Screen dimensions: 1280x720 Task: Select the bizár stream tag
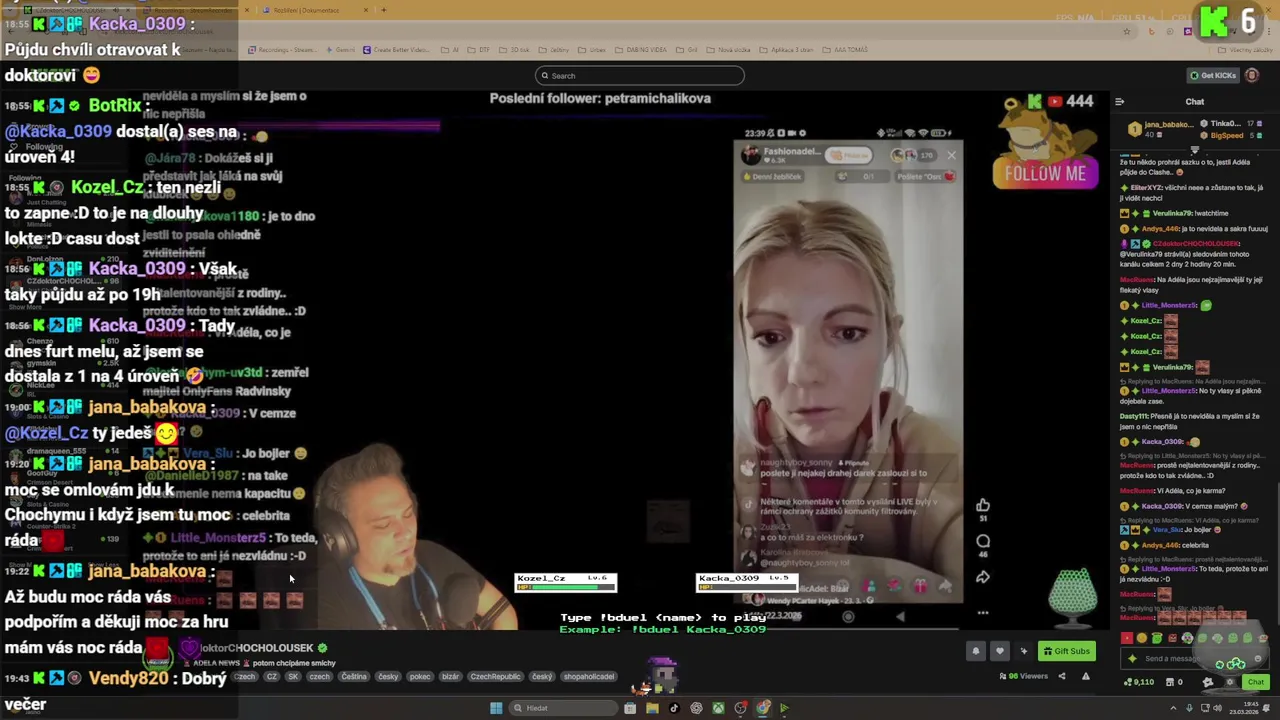(x=451, y=676)
